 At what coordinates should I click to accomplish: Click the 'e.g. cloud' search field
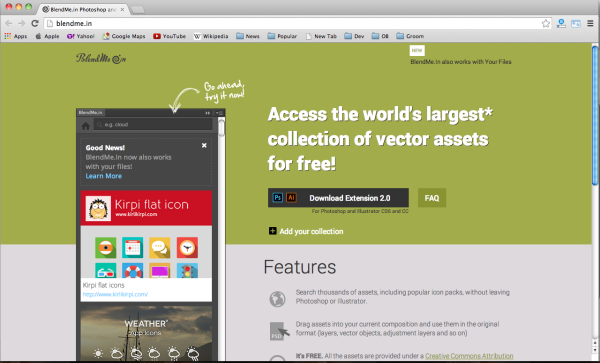point(153,125)
